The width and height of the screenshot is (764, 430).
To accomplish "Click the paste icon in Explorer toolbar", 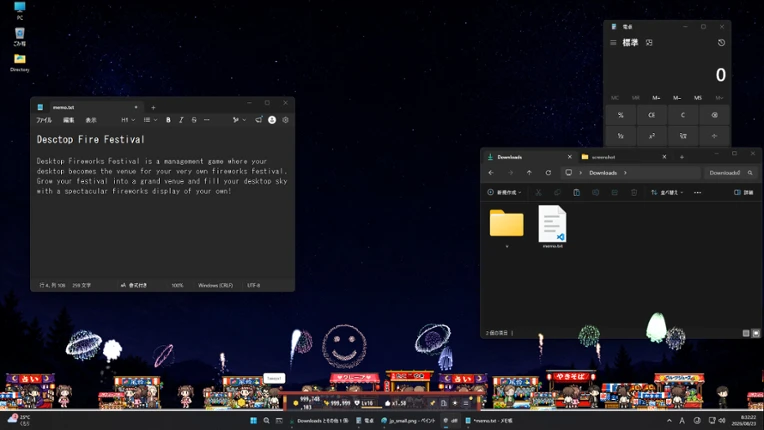I will click(576, 192).
